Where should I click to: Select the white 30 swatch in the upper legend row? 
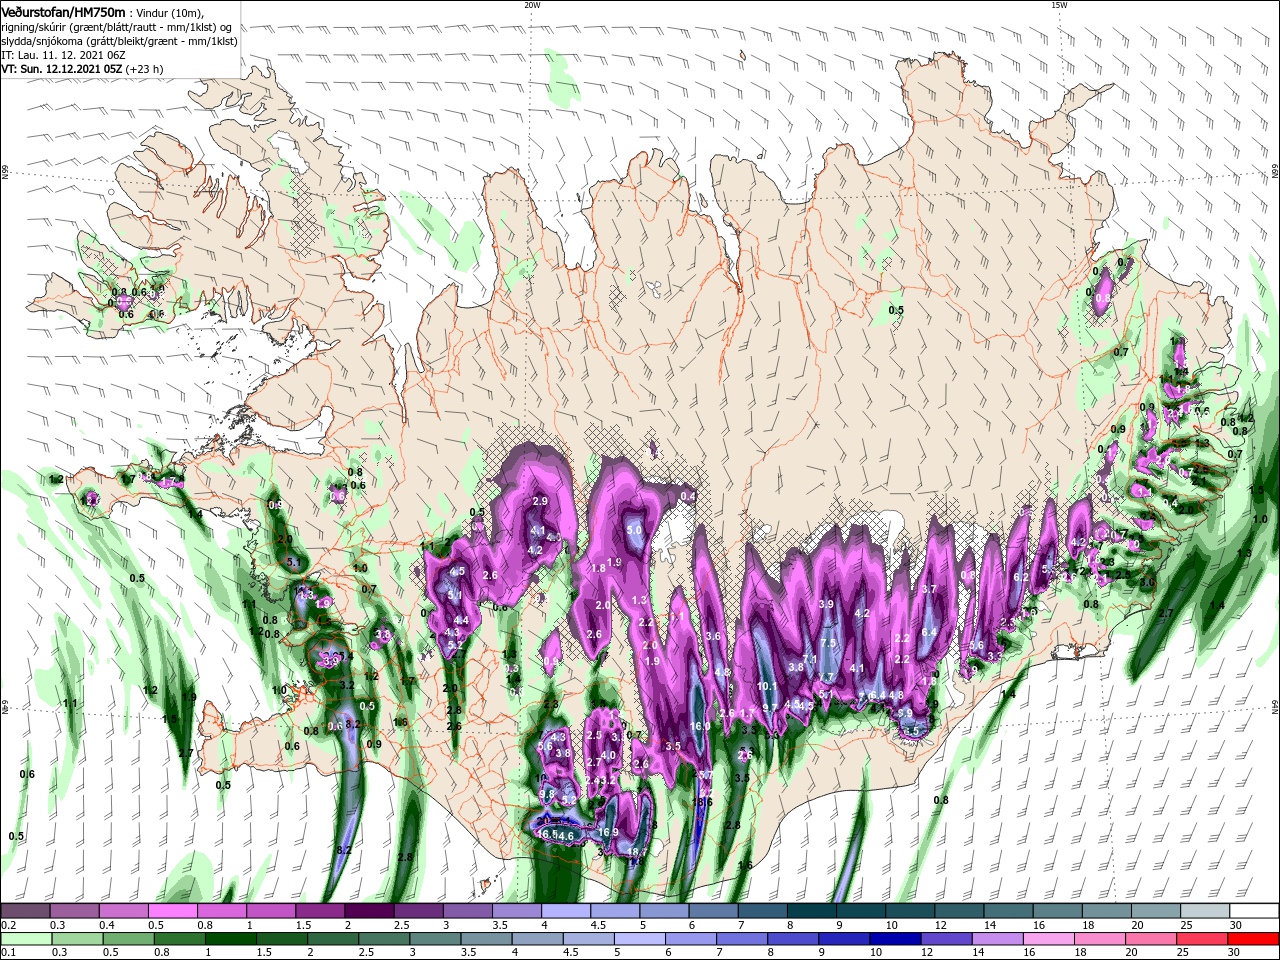[x=1254, y=911]
